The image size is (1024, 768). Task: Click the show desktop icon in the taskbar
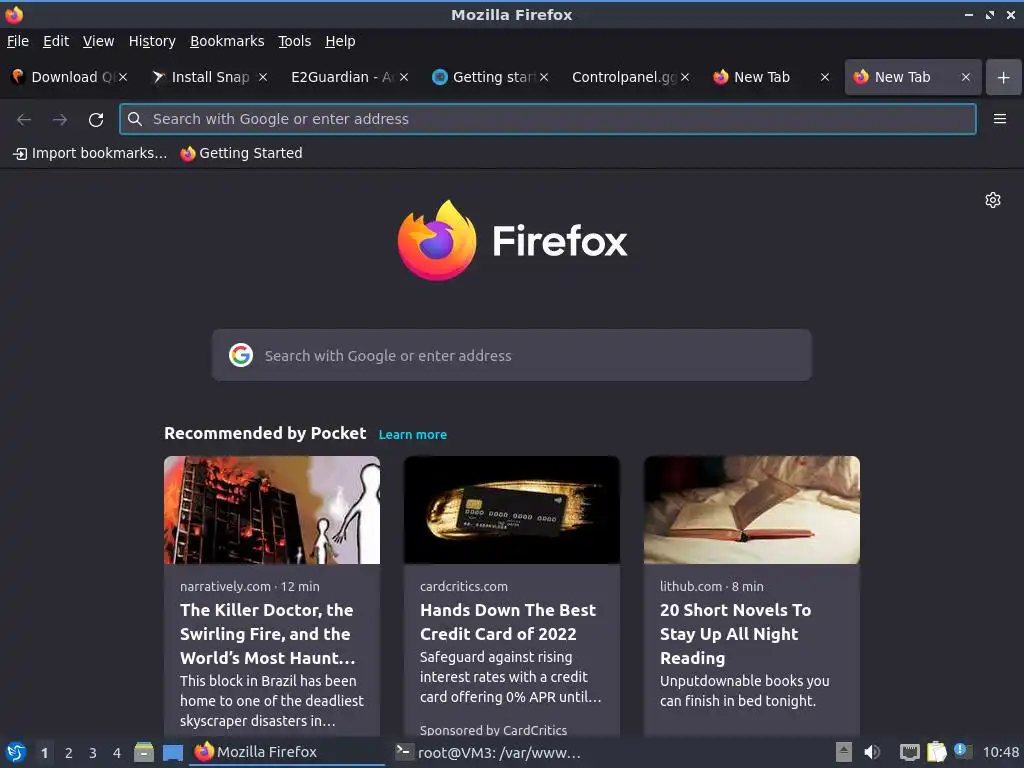click(172, 752)
